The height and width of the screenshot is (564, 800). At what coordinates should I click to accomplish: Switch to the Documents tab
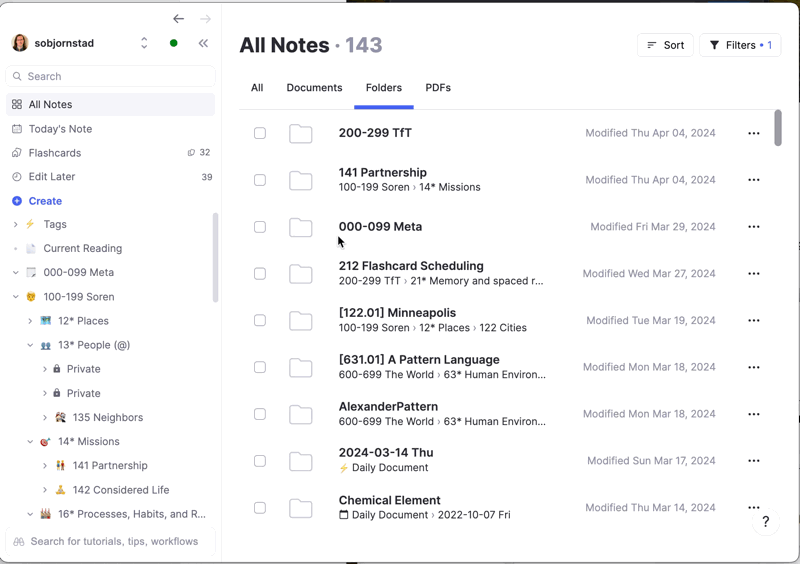[x=314, y=88]
